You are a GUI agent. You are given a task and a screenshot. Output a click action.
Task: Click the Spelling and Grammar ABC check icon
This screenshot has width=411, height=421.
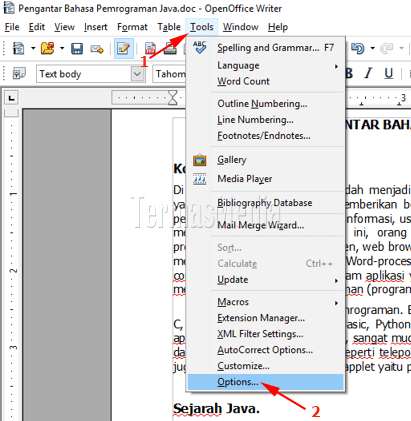point(200,48)
